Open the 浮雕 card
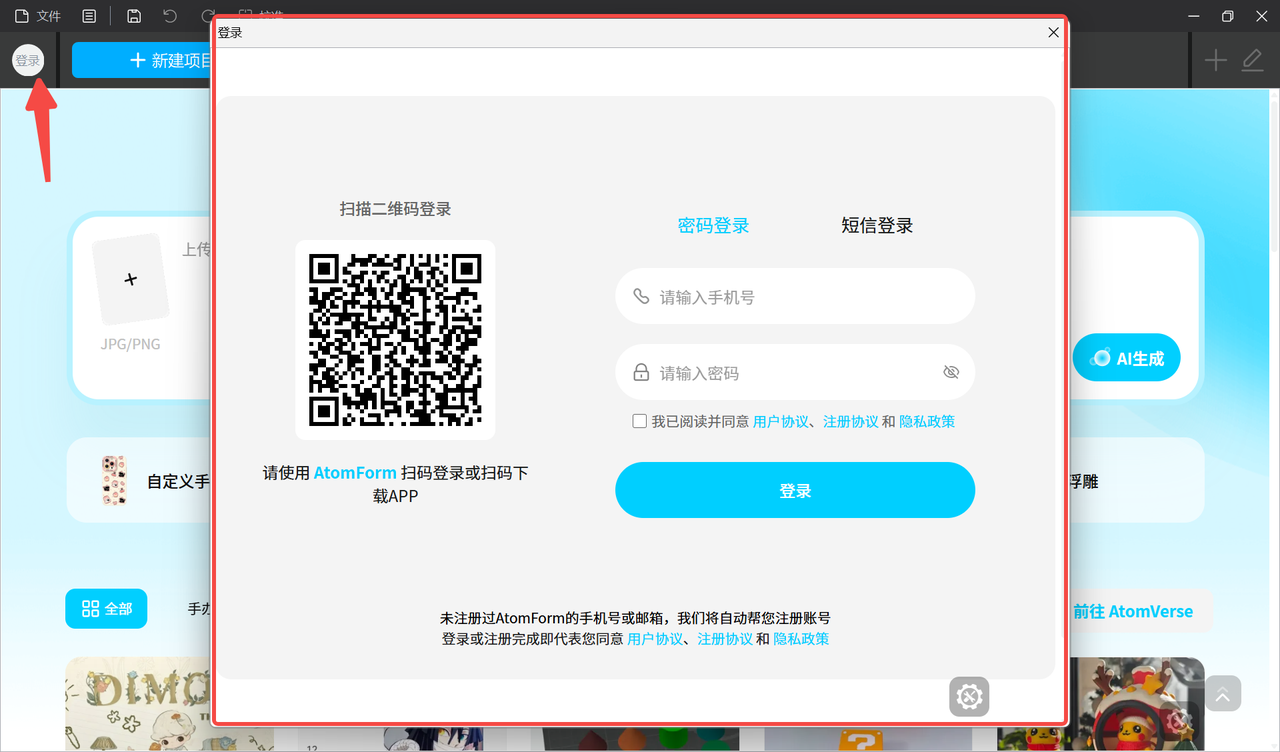The width and height of the screenshot is (1280, 752). point(1135,481)
